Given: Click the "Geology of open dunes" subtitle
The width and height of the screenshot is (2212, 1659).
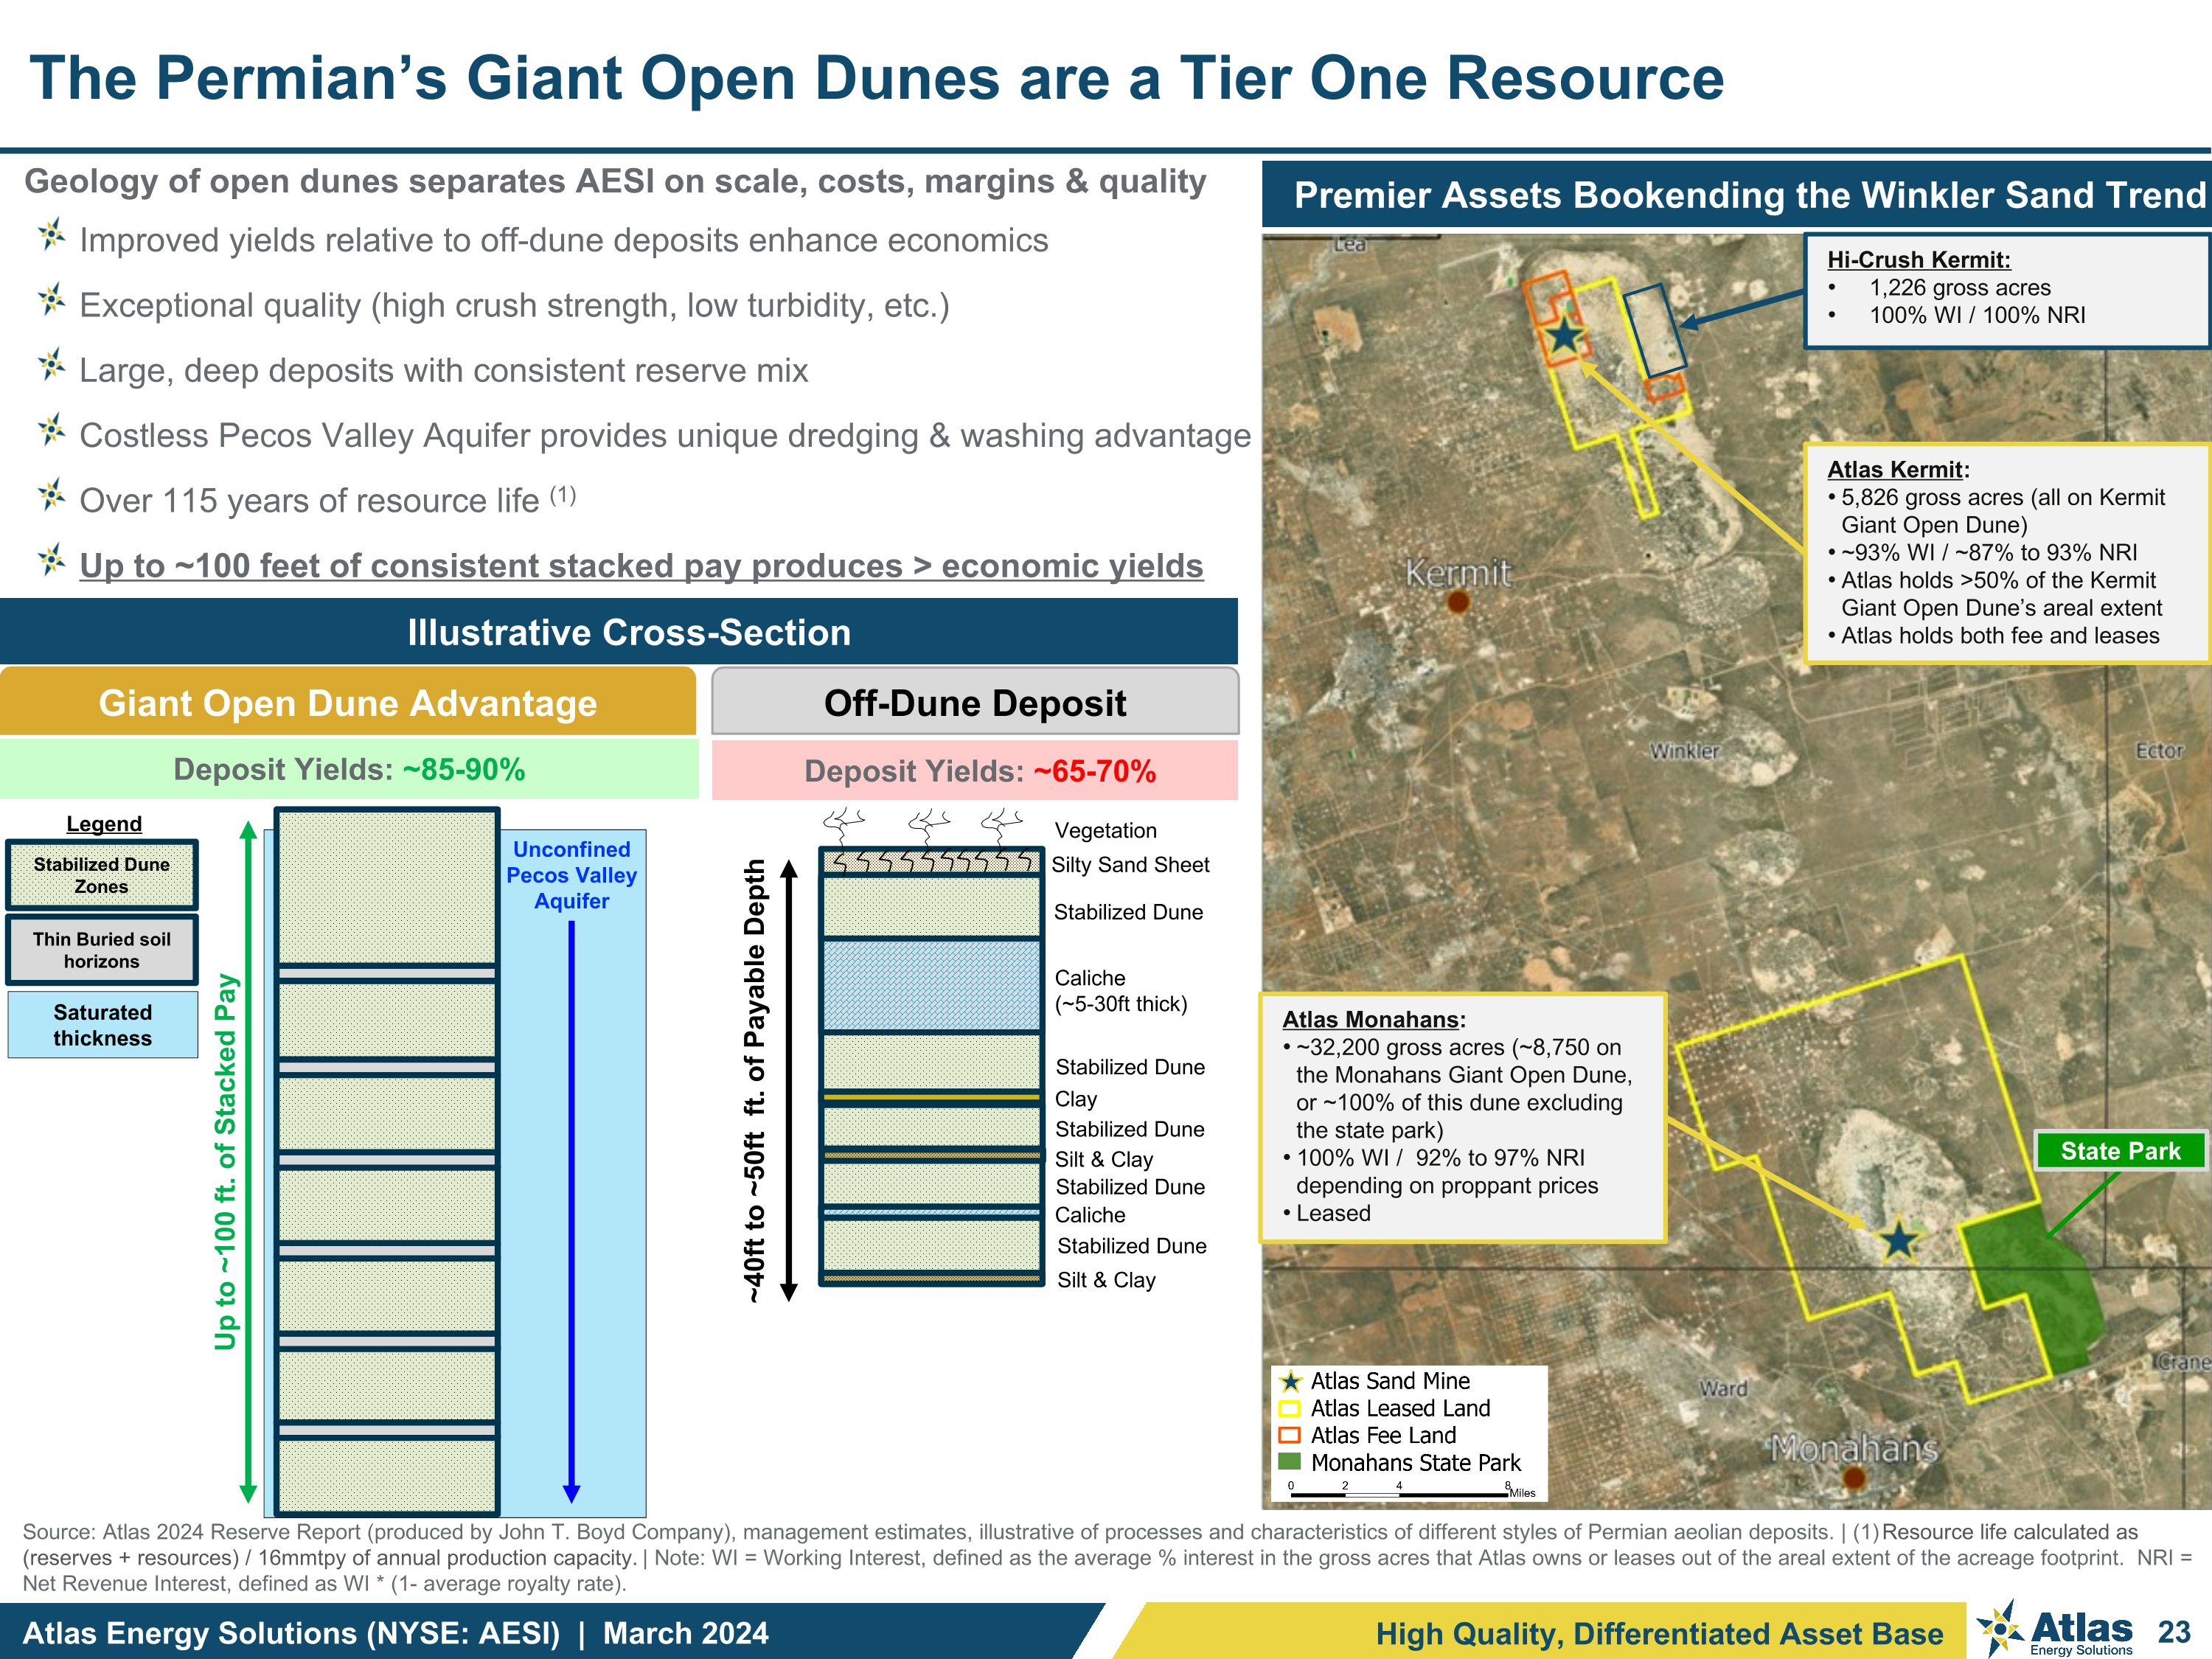Looking at the screenshot, I should 615,181.
